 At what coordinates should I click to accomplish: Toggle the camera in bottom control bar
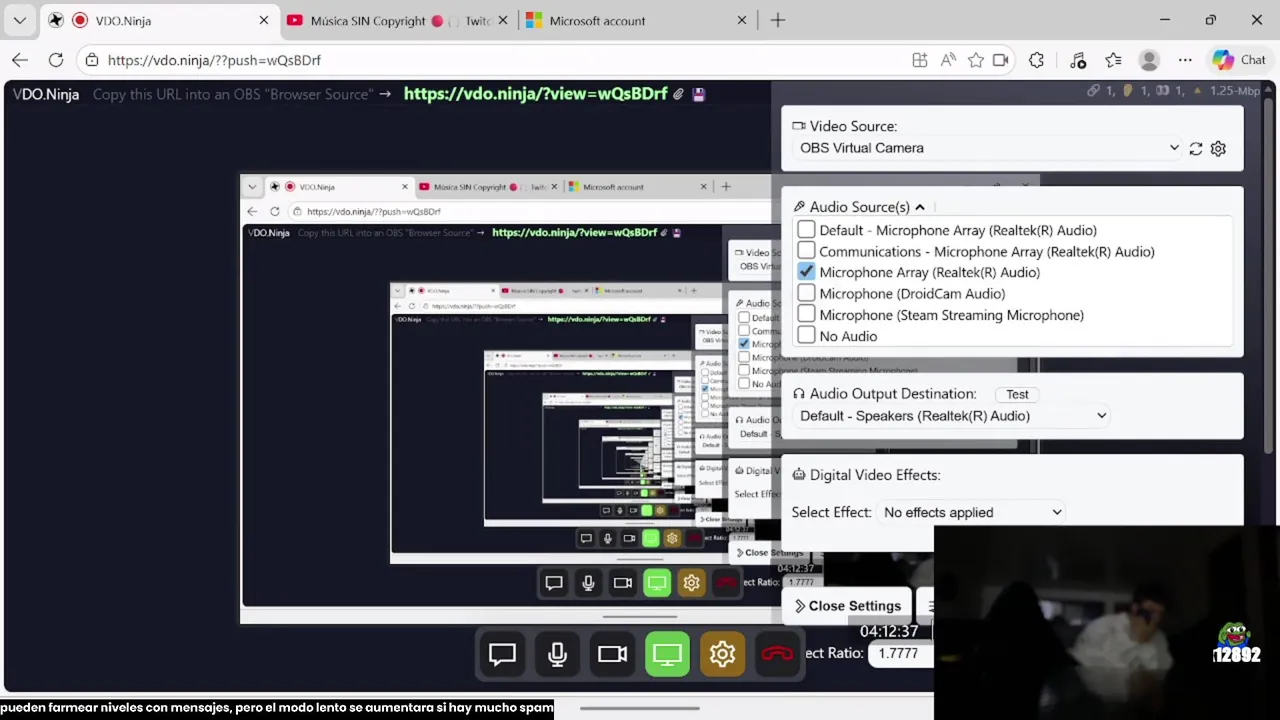(612, 654)
